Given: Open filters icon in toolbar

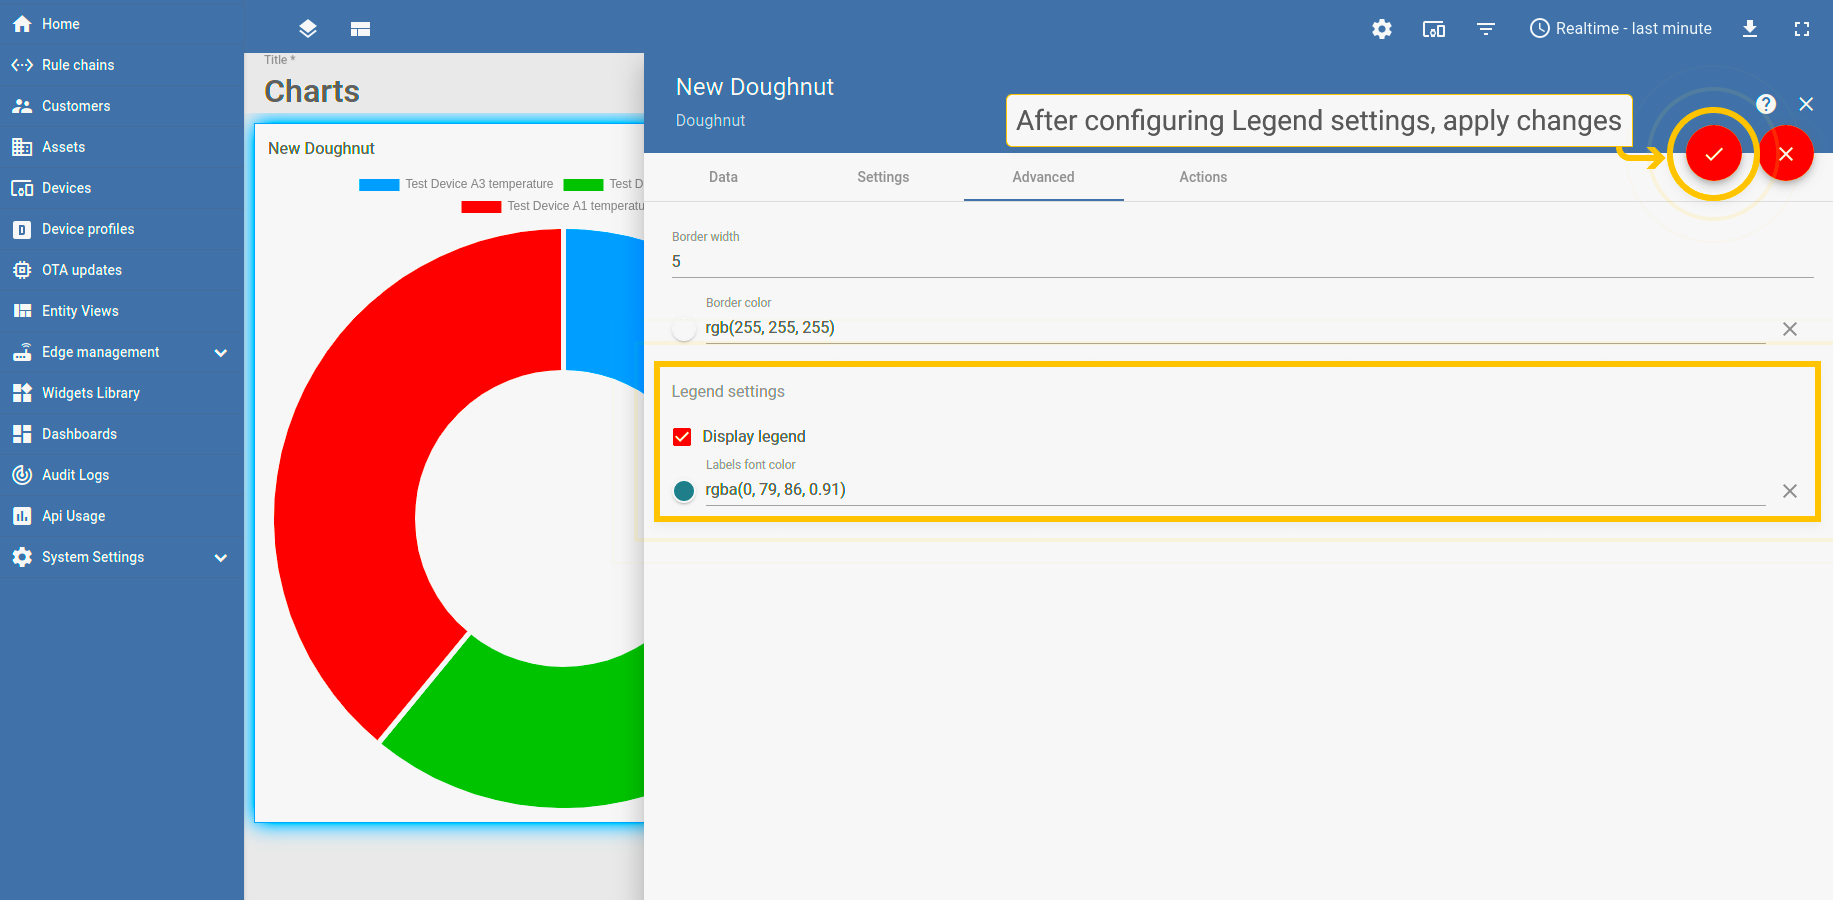Looking at the screenshot, I should 1486,29.
